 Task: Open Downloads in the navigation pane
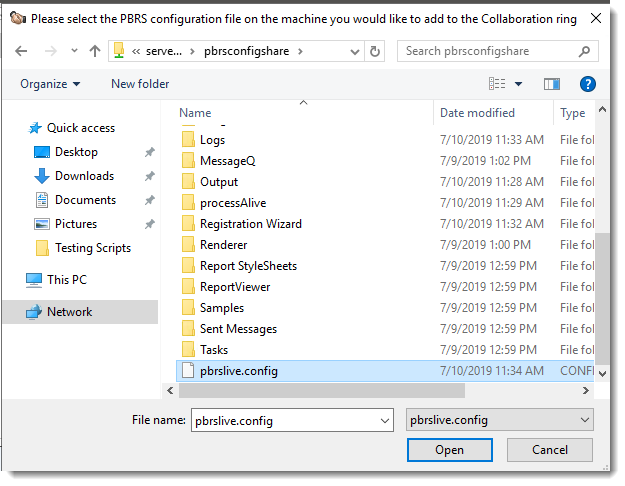[84, 176]
